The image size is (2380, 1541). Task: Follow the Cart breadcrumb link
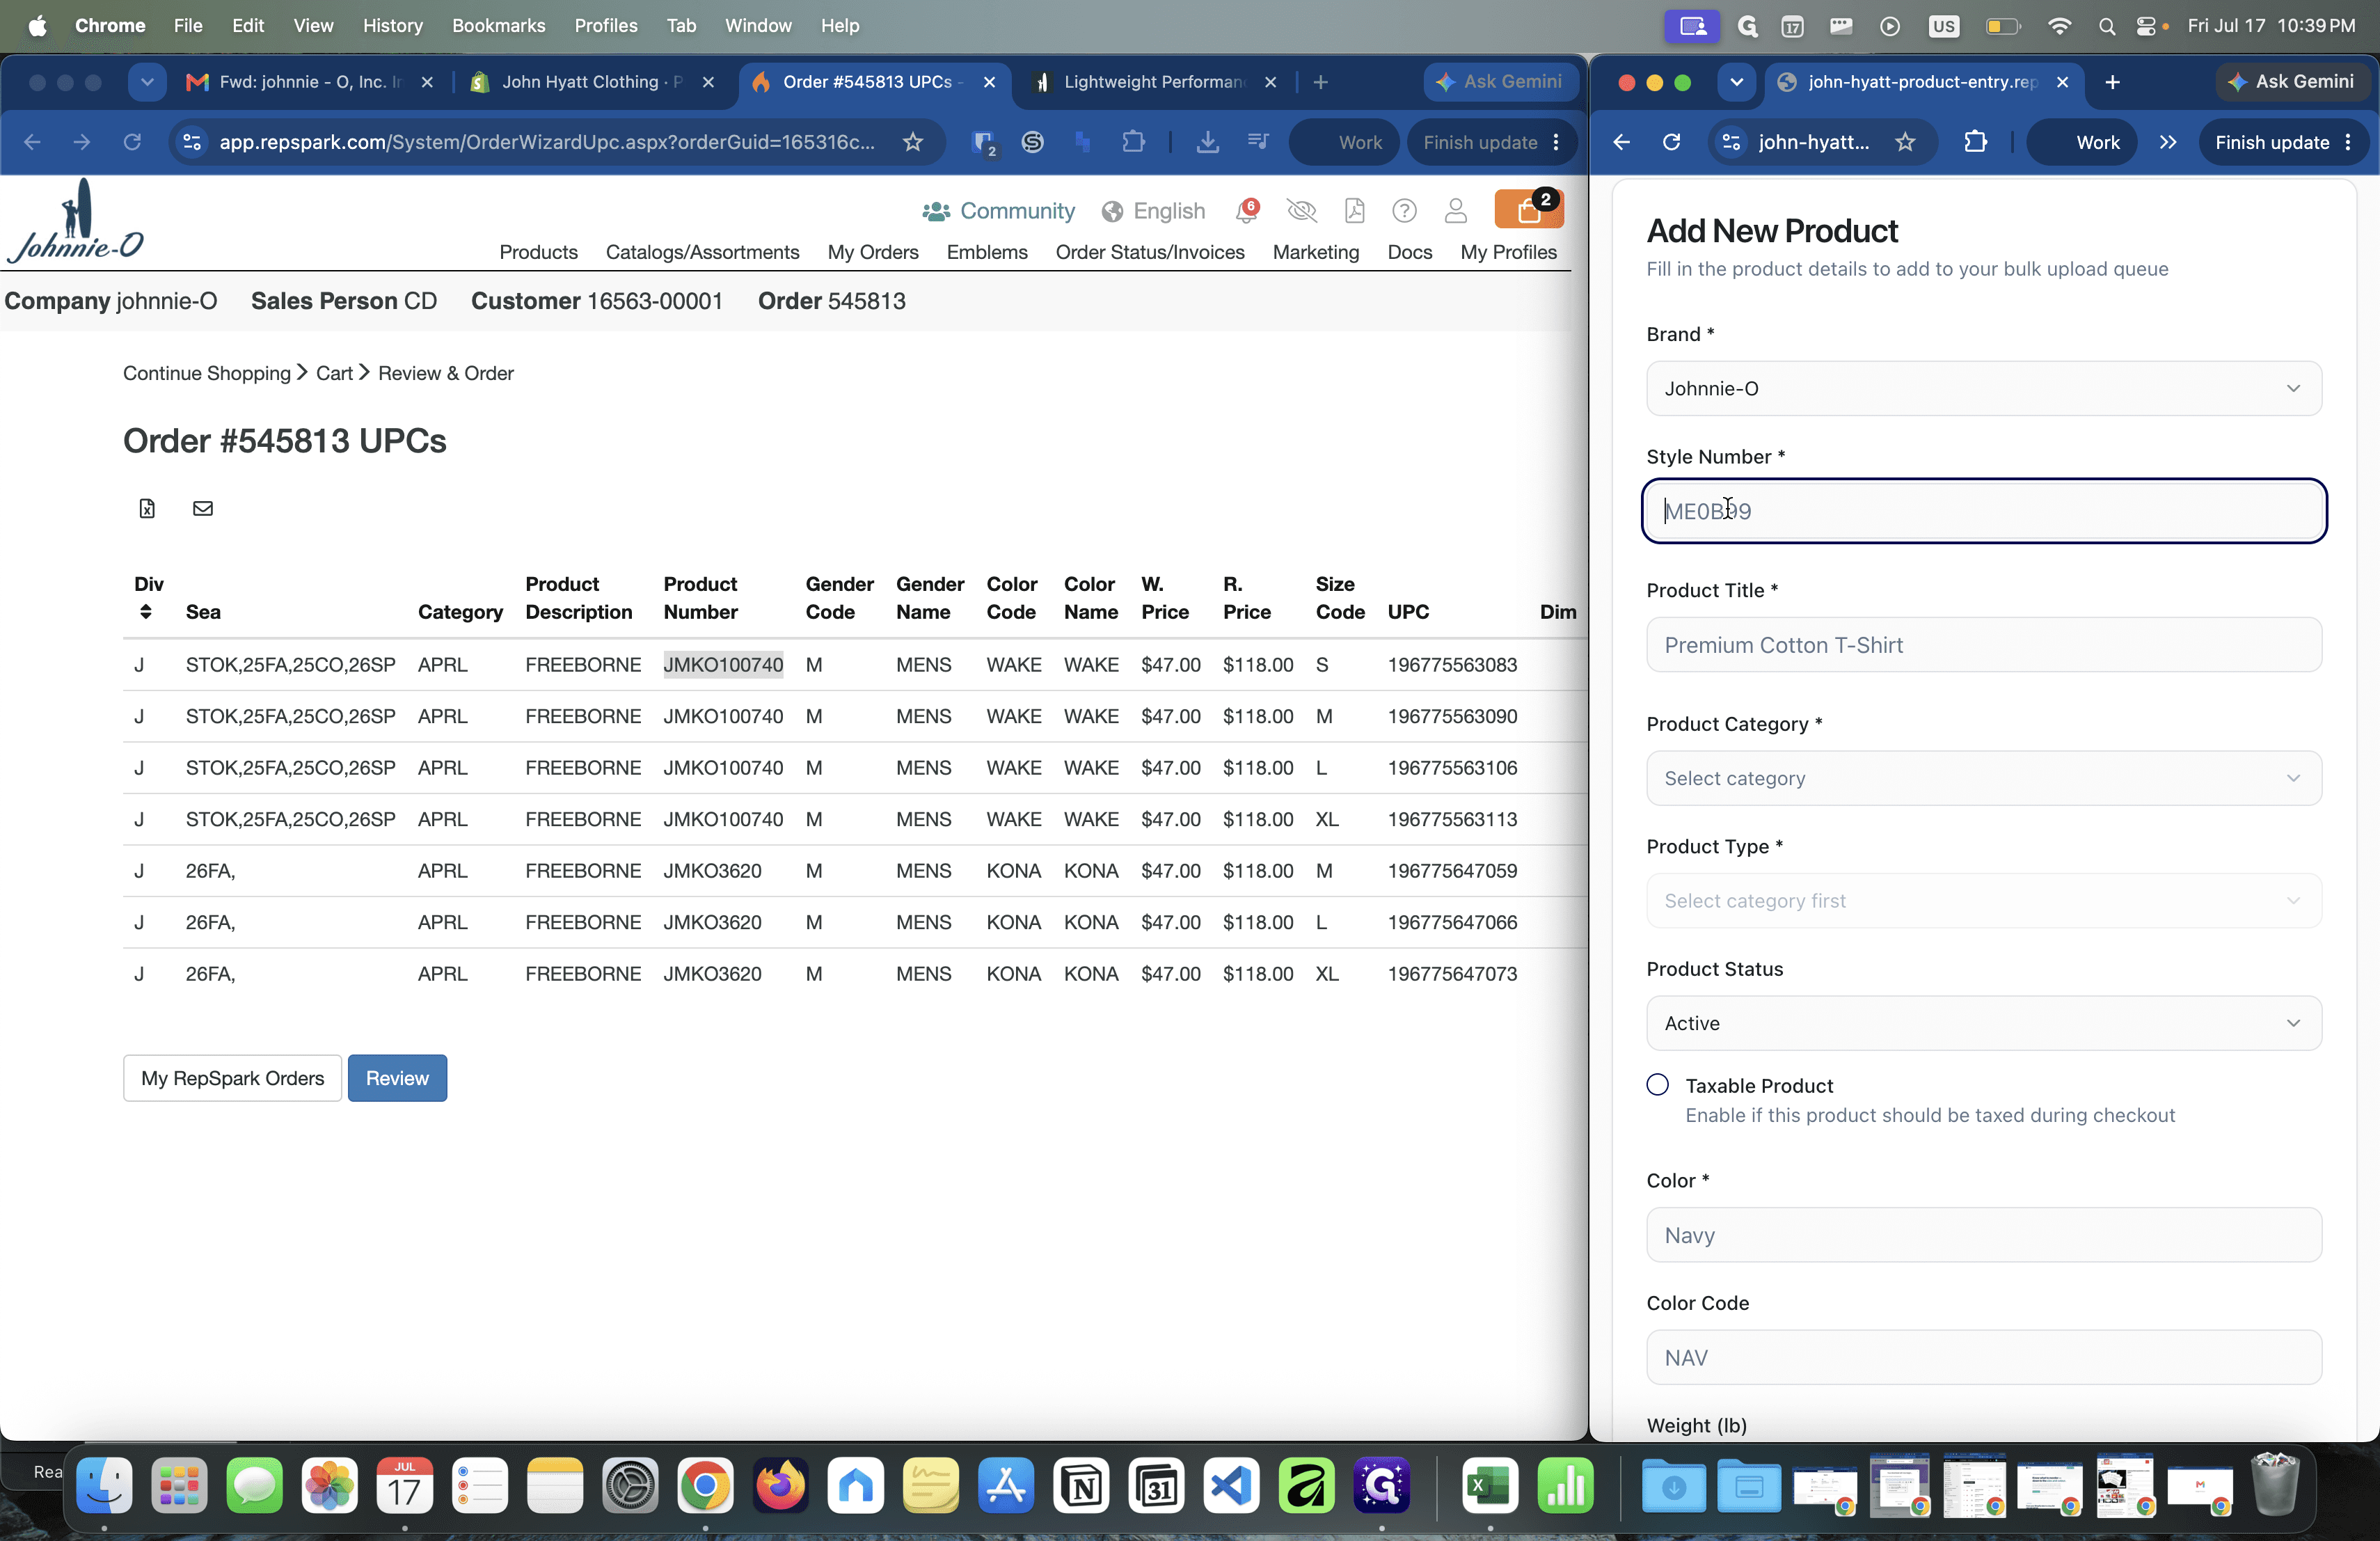[x=334, y=373]
